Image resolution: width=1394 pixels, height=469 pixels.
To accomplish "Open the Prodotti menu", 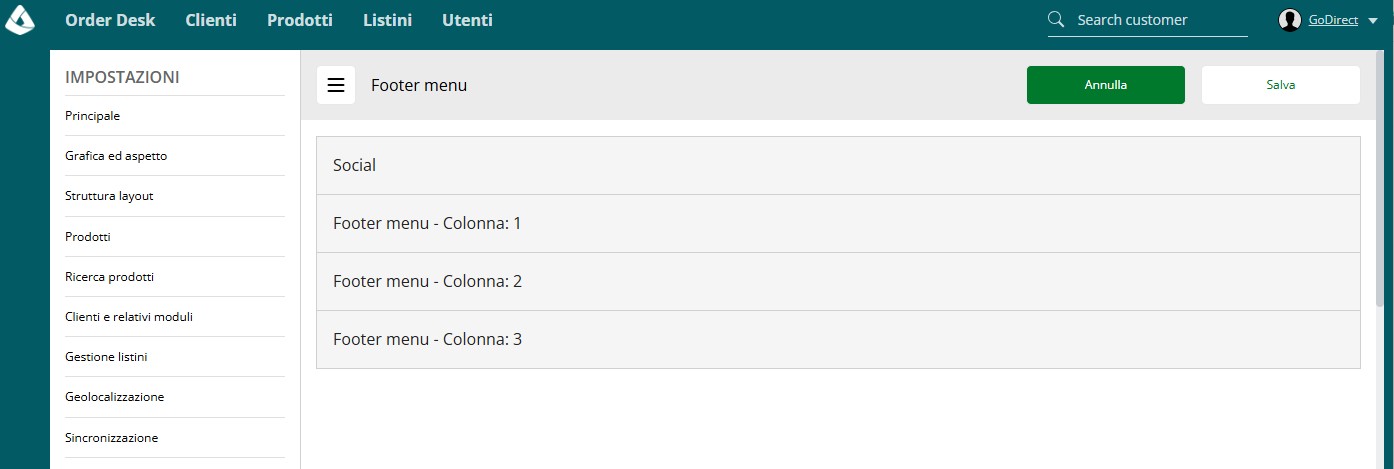I will (300, 20).
